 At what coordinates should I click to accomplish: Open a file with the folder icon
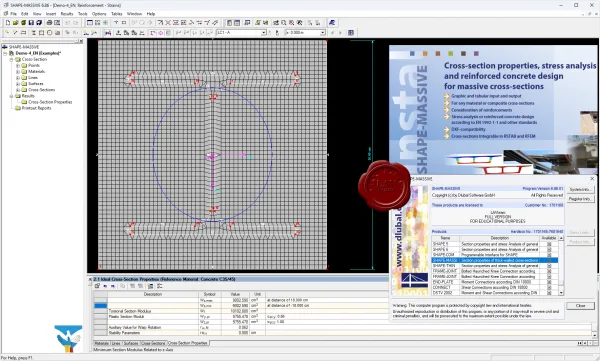[15, 23]
